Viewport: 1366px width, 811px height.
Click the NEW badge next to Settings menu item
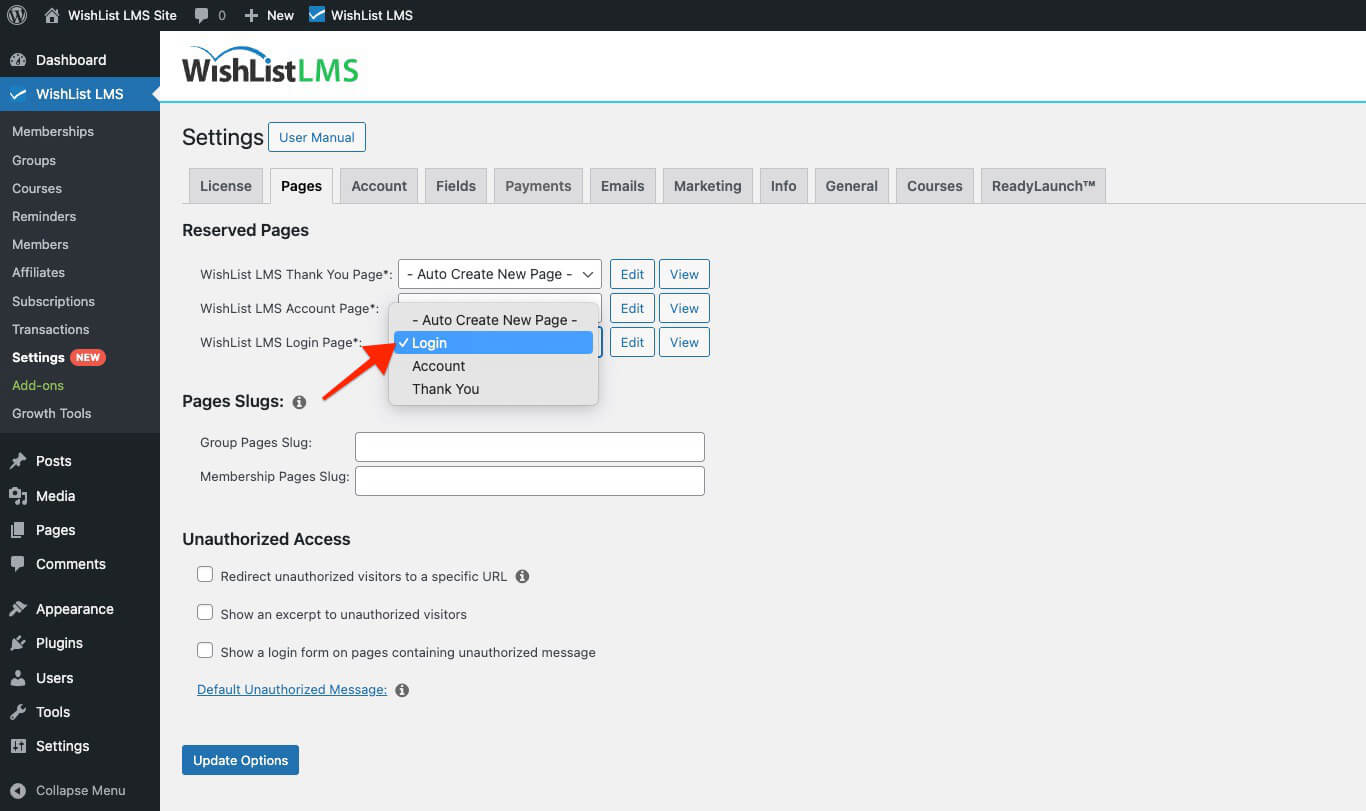89,357
